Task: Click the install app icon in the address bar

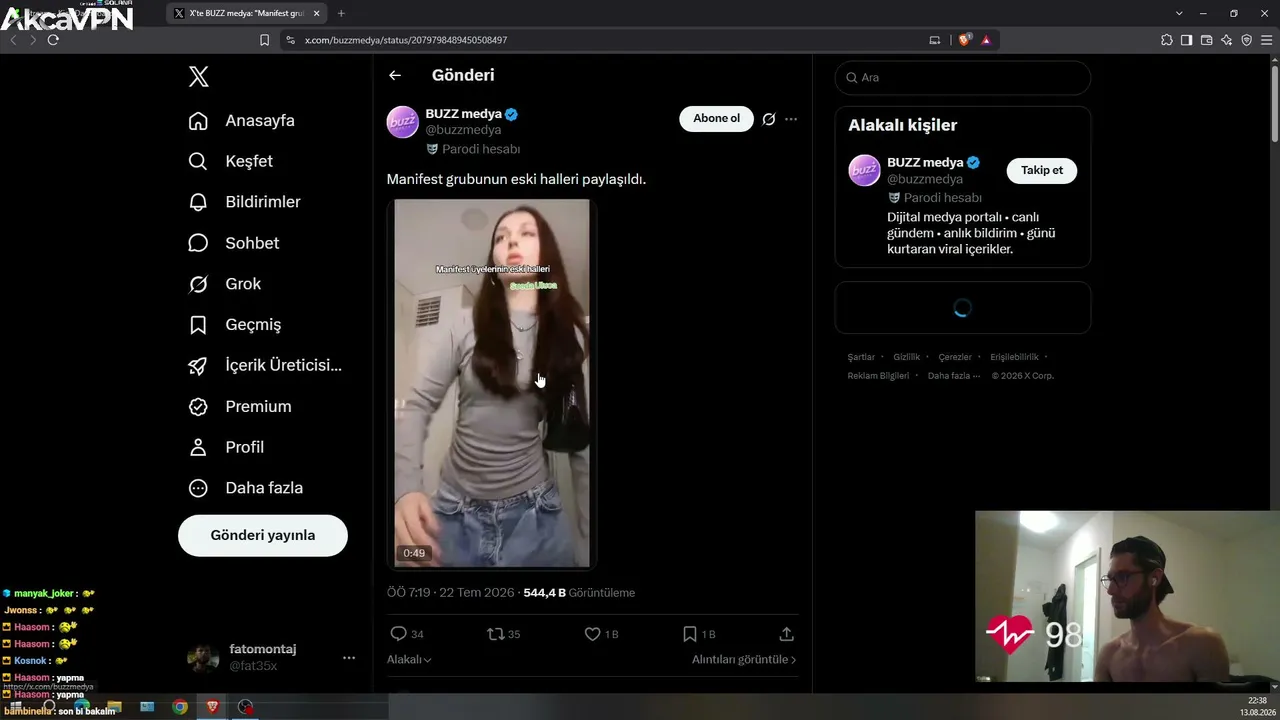Action: point(935,40)
